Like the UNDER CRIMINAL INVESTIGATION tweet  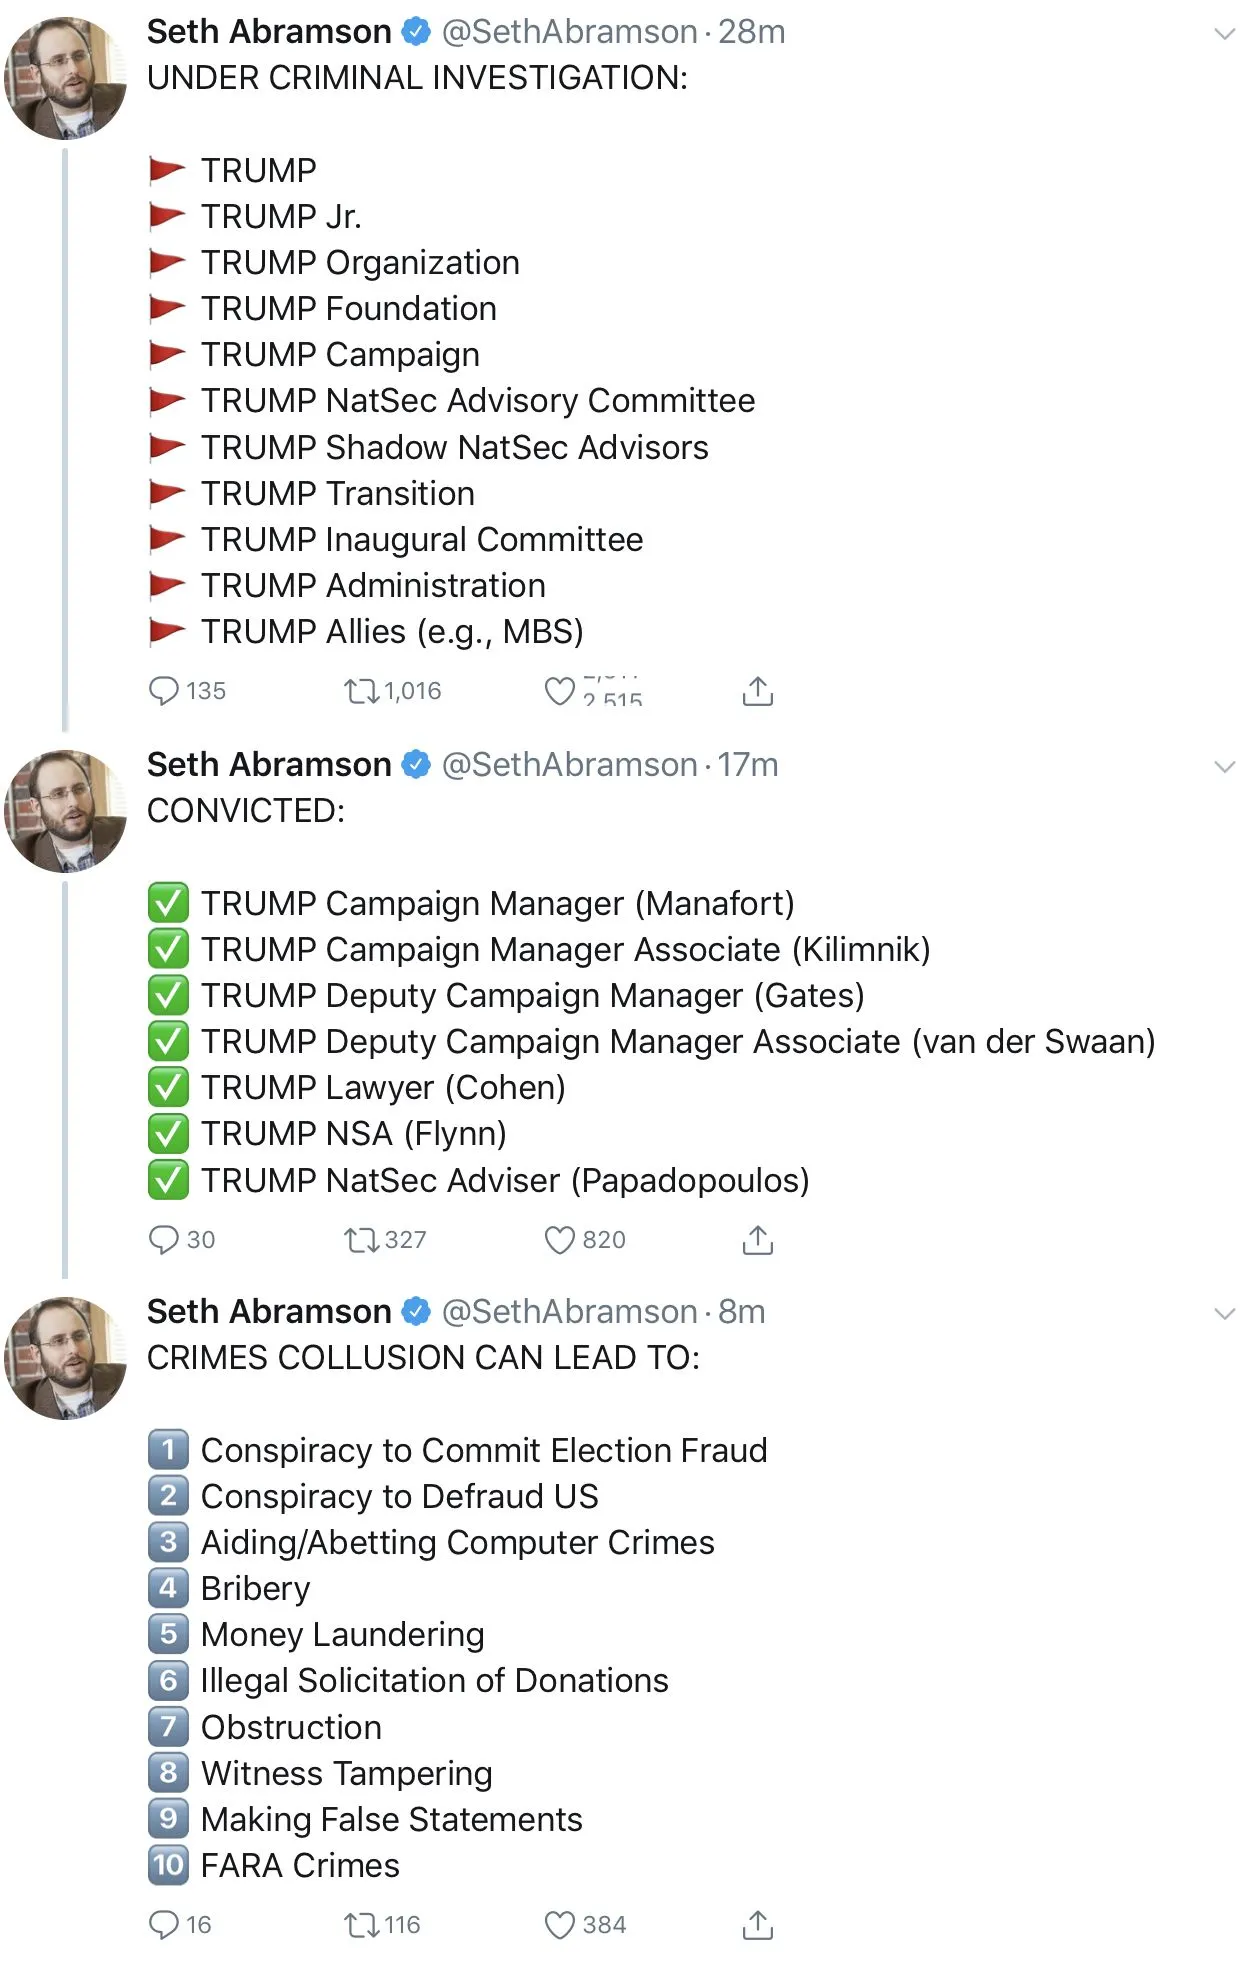click(x=559, y=691)
